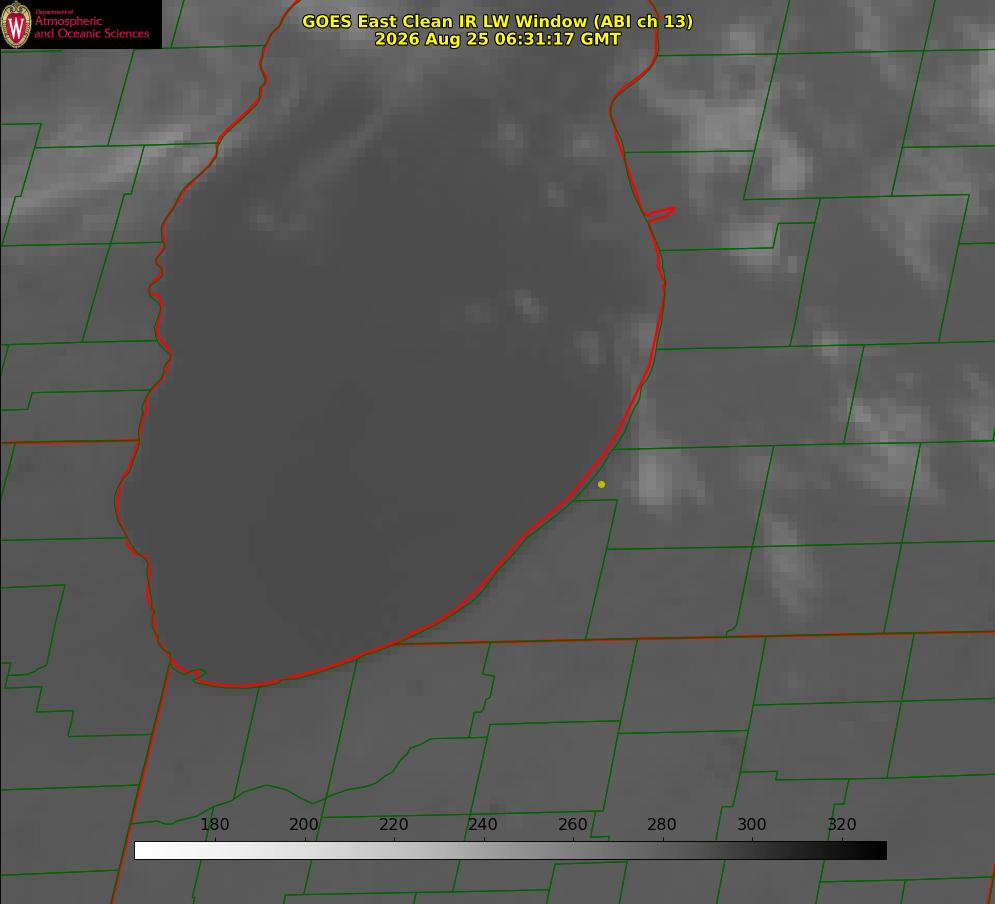This screenshot has height=904, width=995.
Task: Click the colorbar label 320
Action: pyautogui.click(x=842, y=824)
